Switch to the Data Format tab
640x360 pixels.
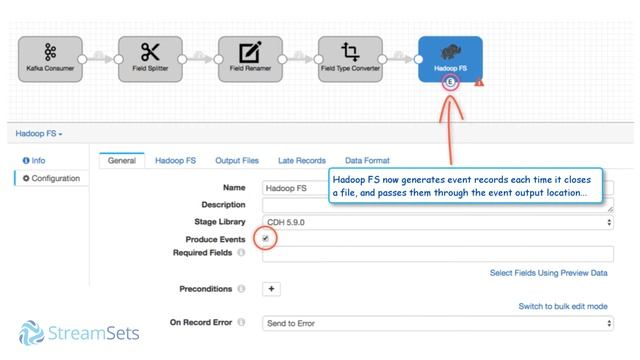click(367, 160)
